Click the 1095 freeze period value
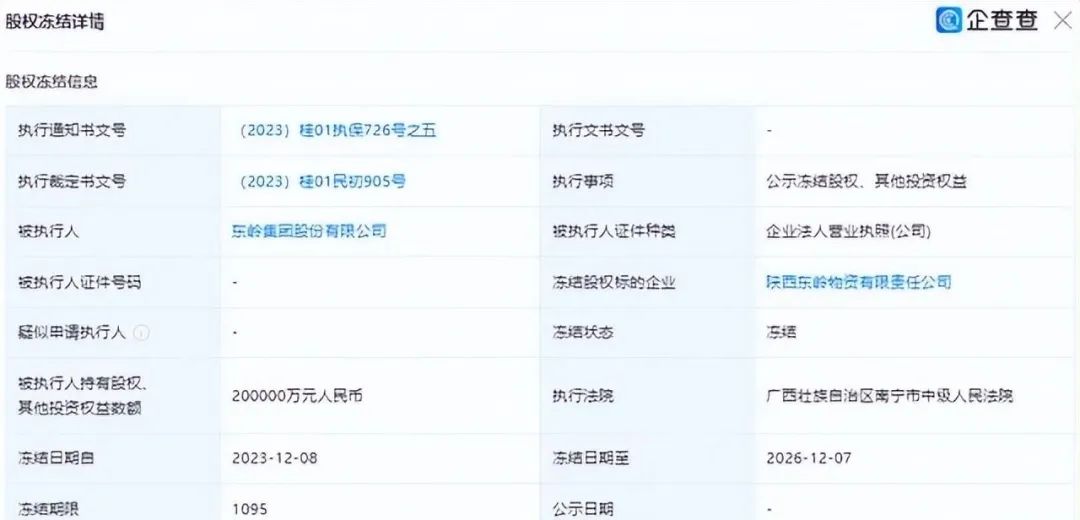Viewport: 1080px width, 520px height. point(249,510)
